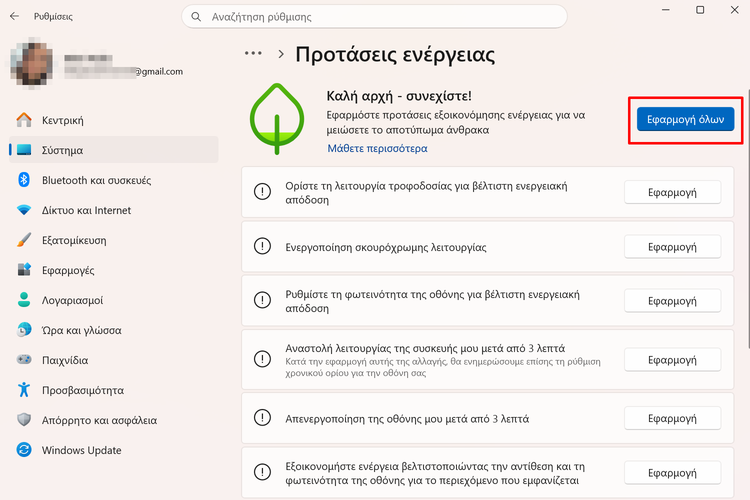Open the Bluetooth και συσκευές section
750x500 pixels.
pyautogui.click(x=96, y=180)
